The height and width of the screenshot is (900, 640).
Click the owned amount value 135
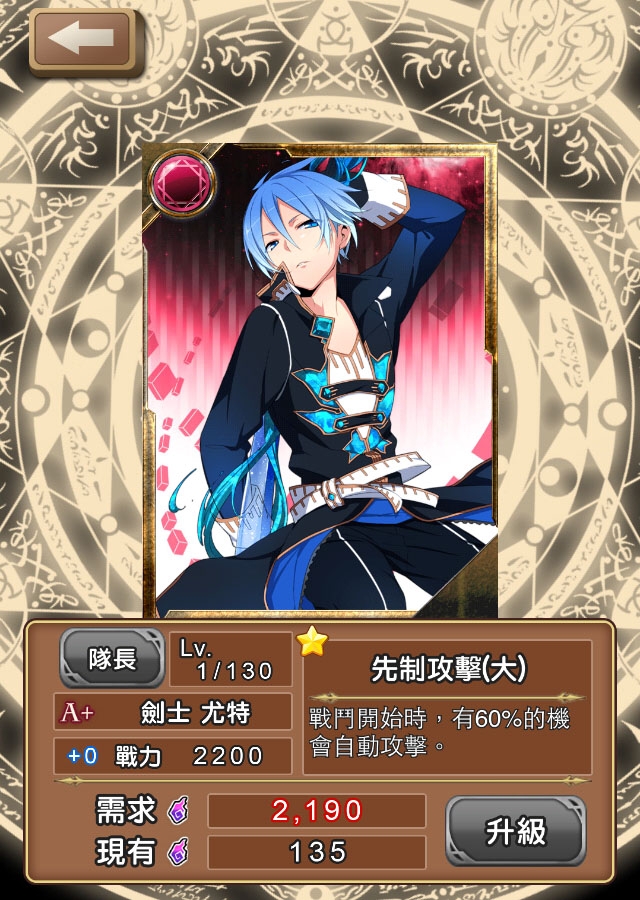(x=317, y=852)
